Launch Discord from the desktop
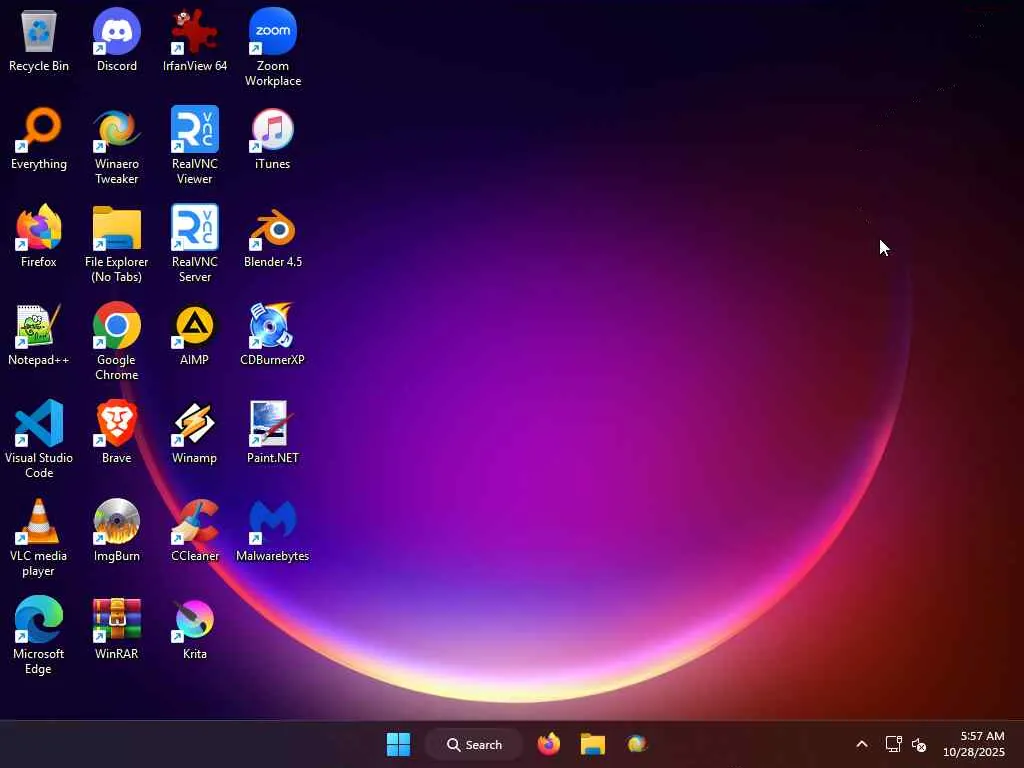1024x768 pixels. 116,40
